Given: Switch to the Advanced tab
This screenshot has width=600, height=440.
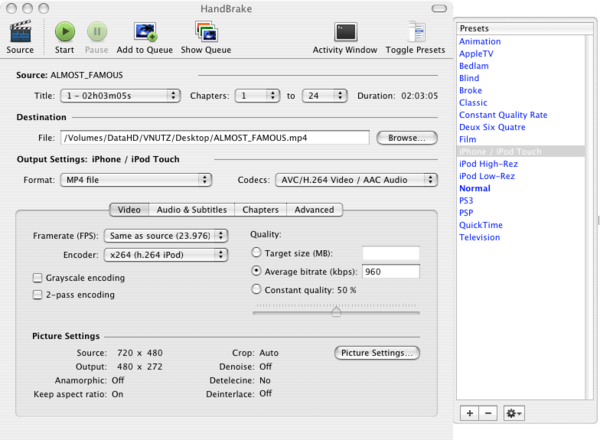Looking at the screenshot, I should click(315, 210).
